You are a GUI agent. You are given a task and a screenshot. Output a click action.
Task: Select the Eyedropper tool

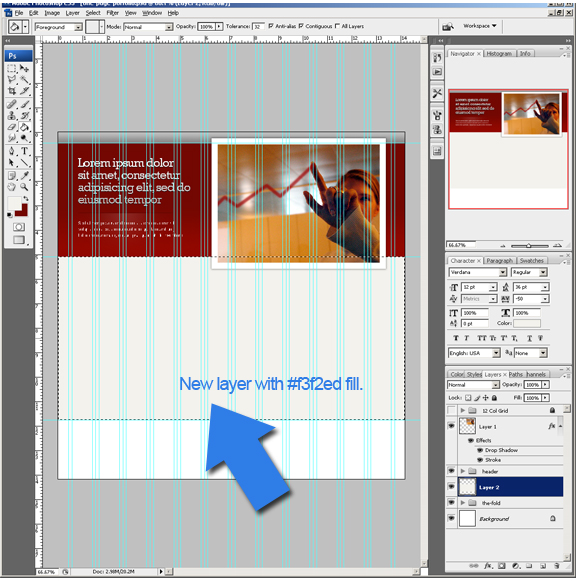tap(24, 176)
